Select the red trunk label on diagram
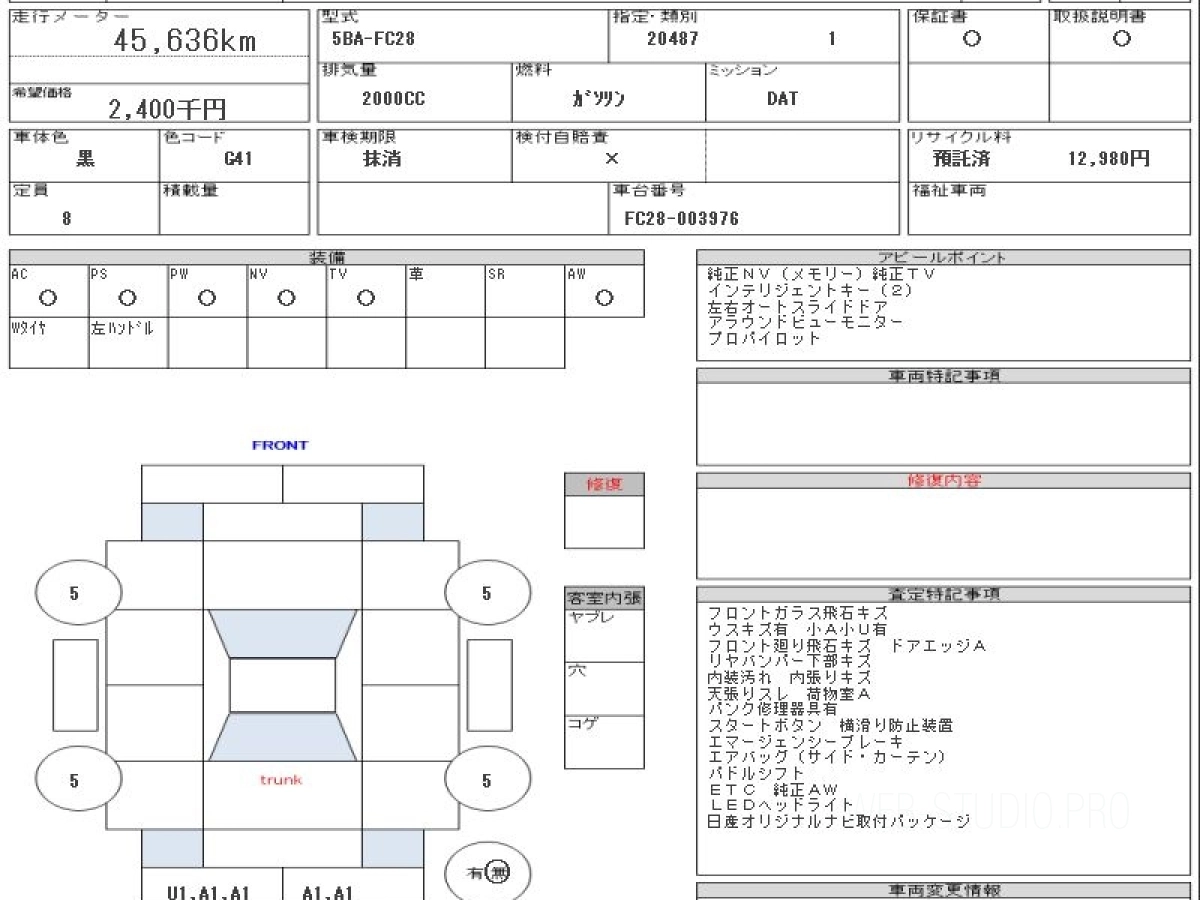 (x=281, y=779)
